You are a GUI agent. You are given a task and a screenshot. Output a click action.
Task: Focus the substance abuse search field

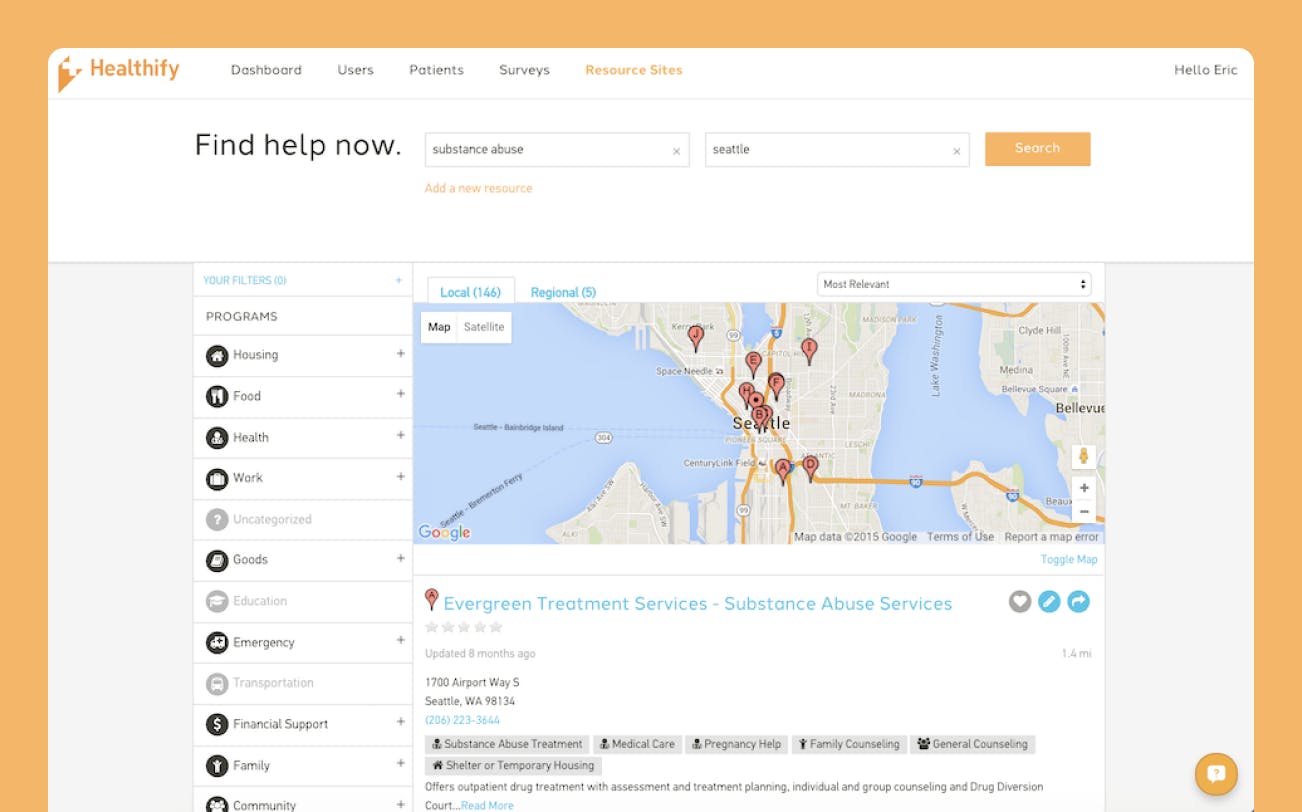point(557,149)
